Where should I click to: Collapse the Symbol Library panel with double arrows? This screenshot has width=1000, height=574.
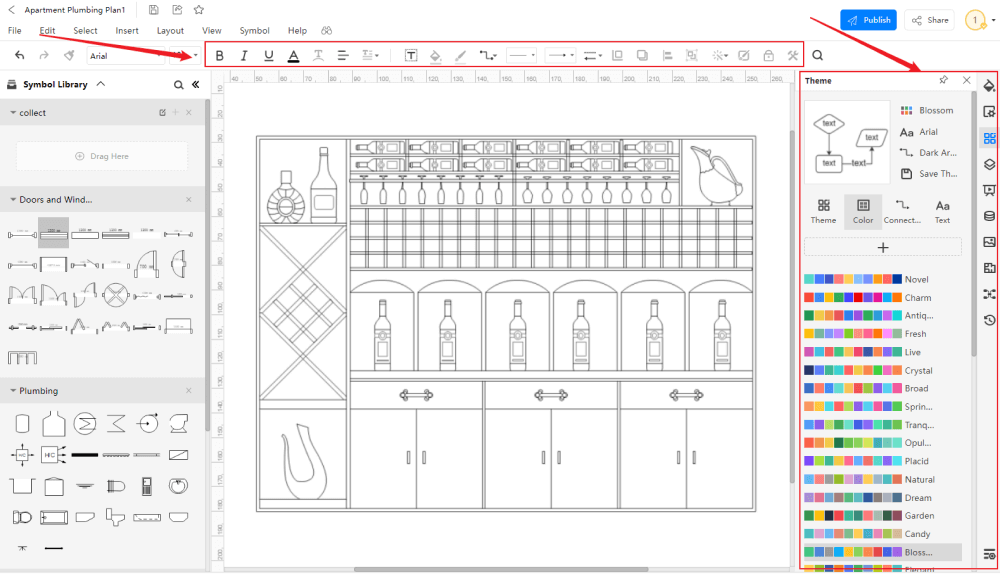(195, 85)
